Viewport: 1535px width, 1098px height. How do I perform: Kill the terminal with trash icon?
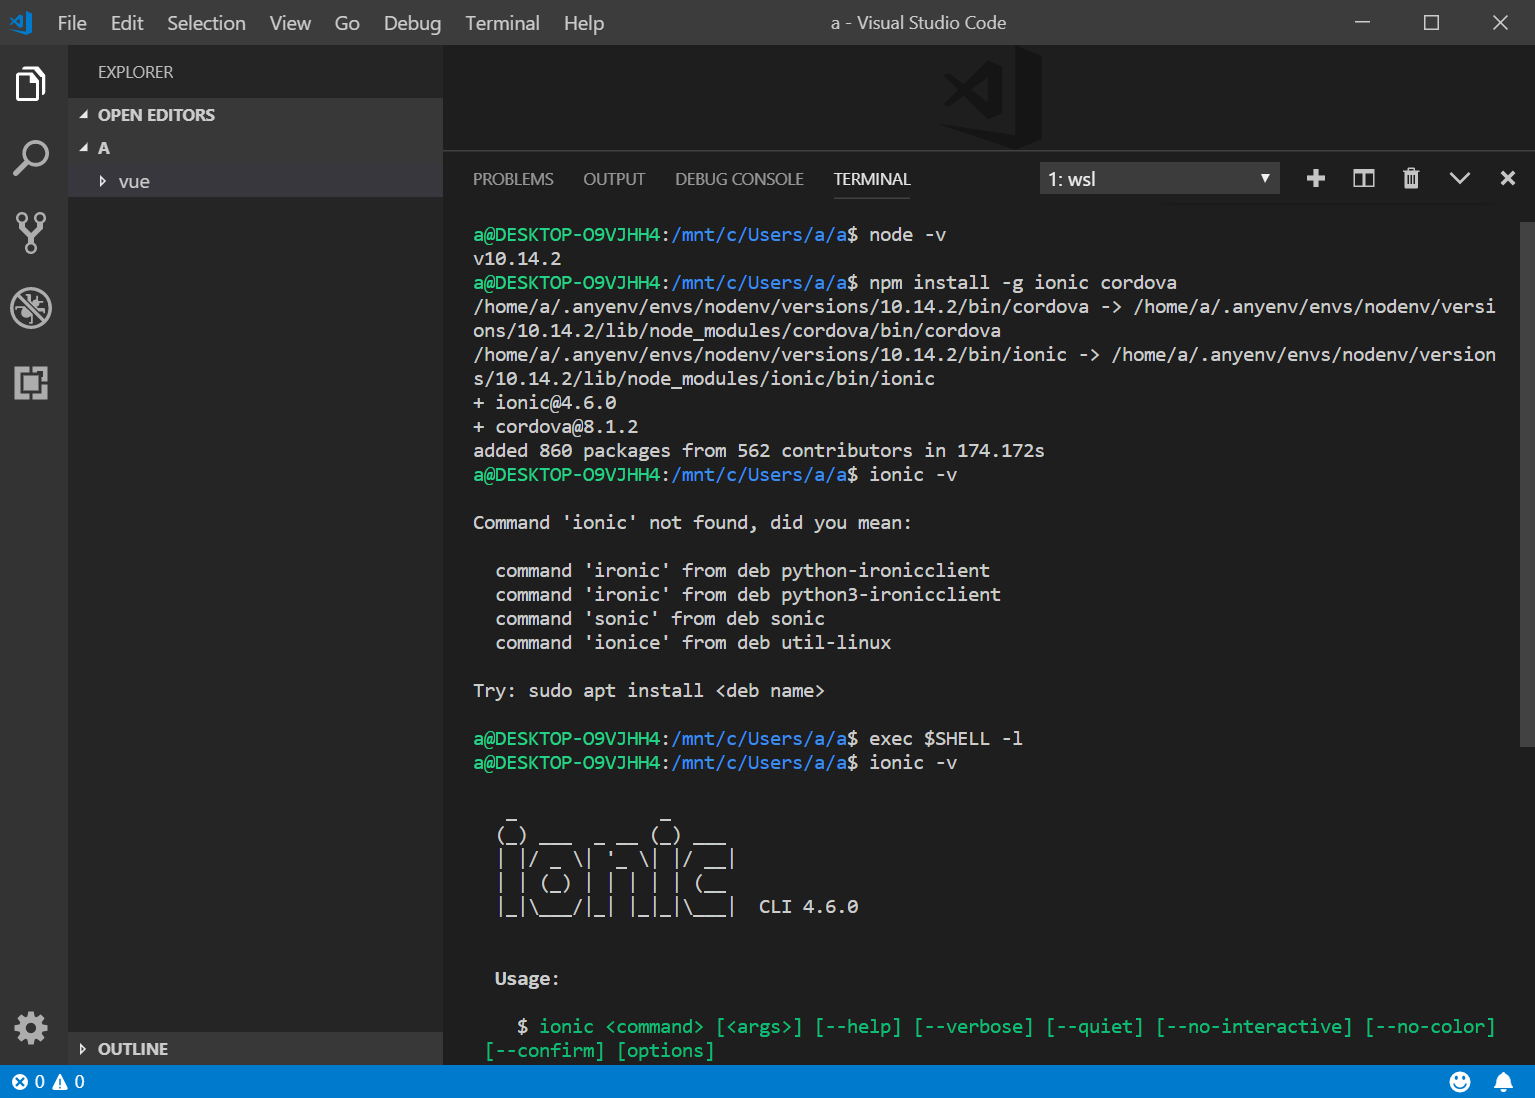[1411, 179]
